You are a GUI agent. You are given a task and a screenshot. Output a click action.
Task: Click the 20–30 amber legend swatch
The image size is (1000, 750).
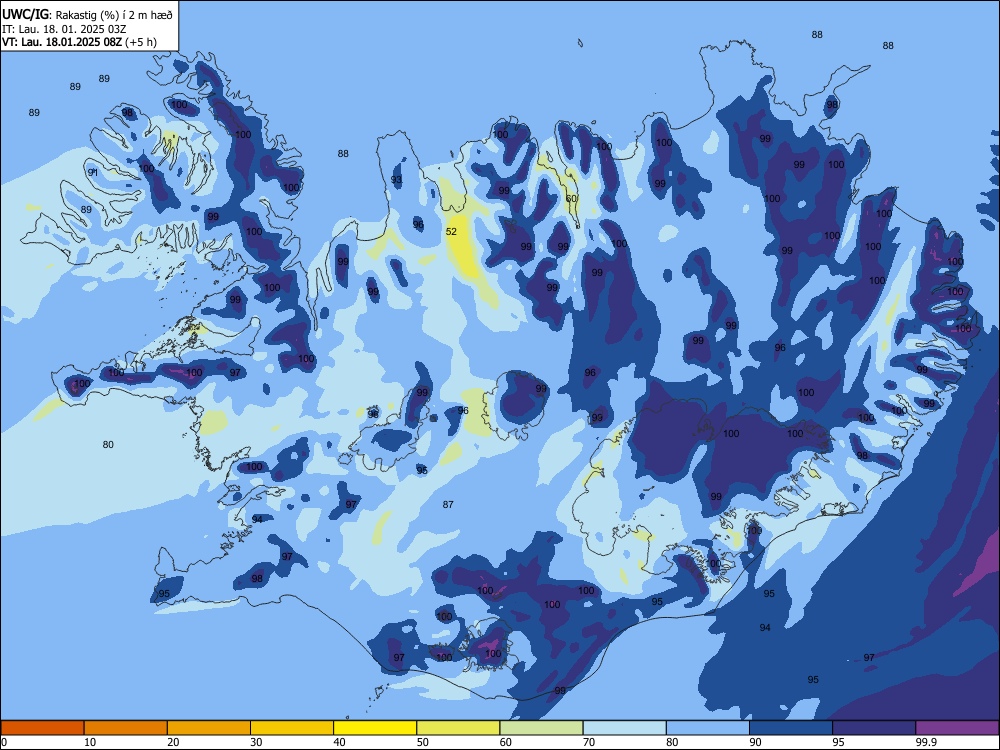click(x=209, y=728)
